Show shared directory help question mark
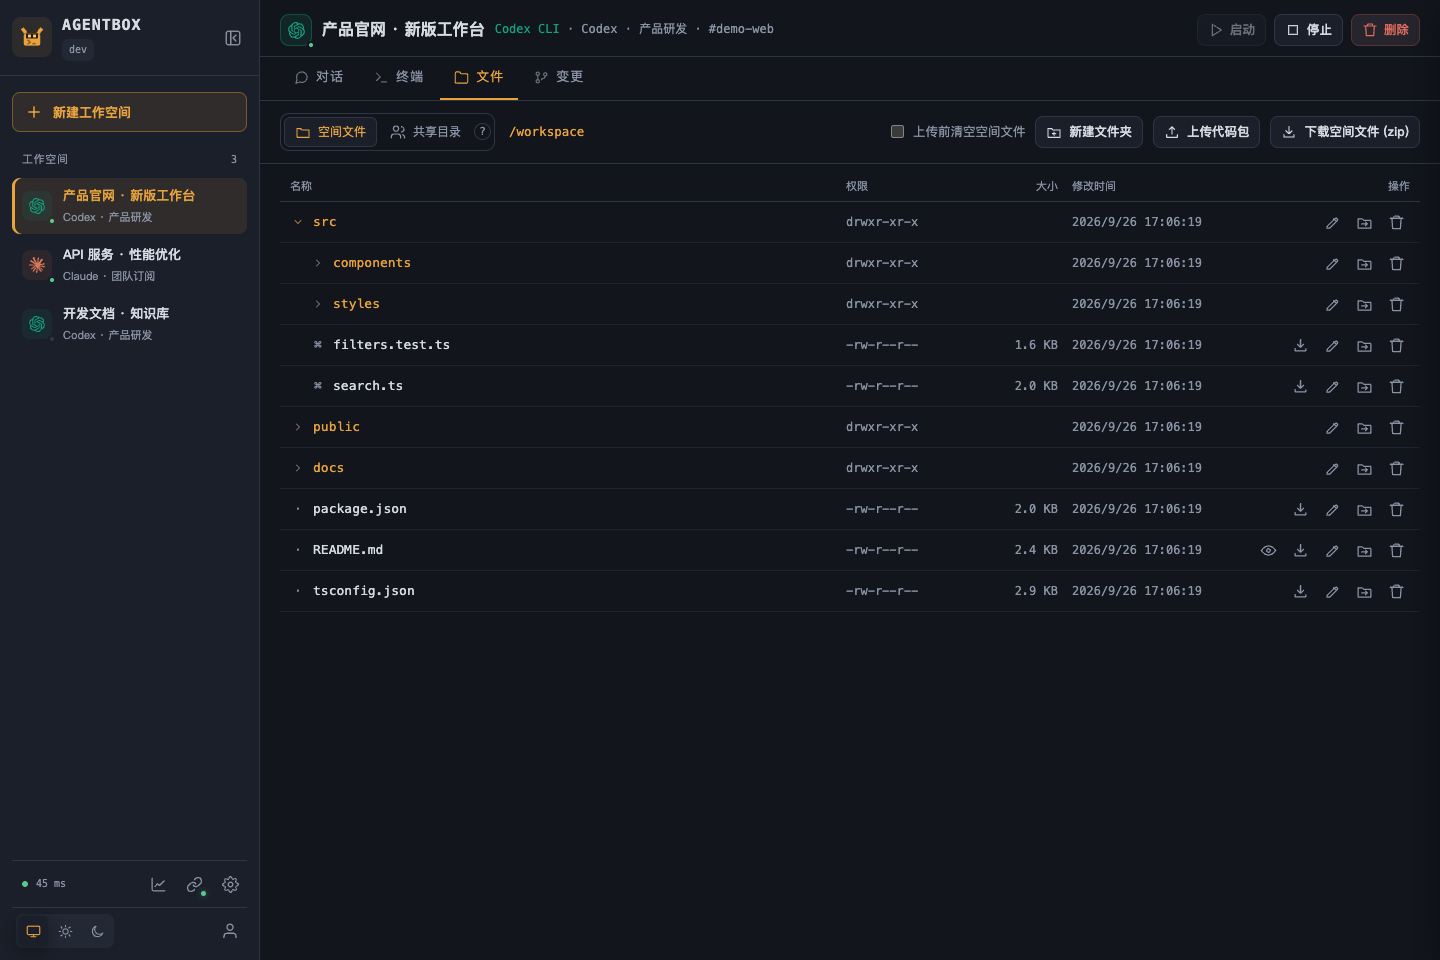The height and width of the screenshot is (960, 1440). click(x=482, y=131)
